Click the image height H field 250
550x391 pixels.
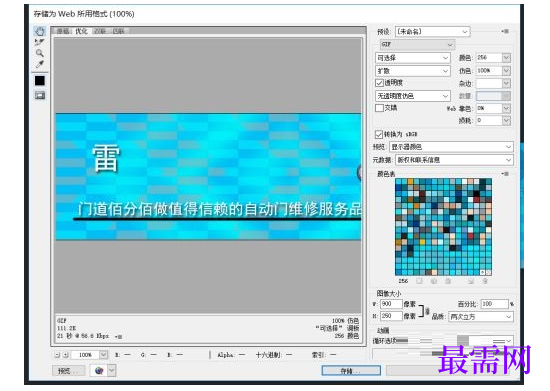click(x=391, y=316)
